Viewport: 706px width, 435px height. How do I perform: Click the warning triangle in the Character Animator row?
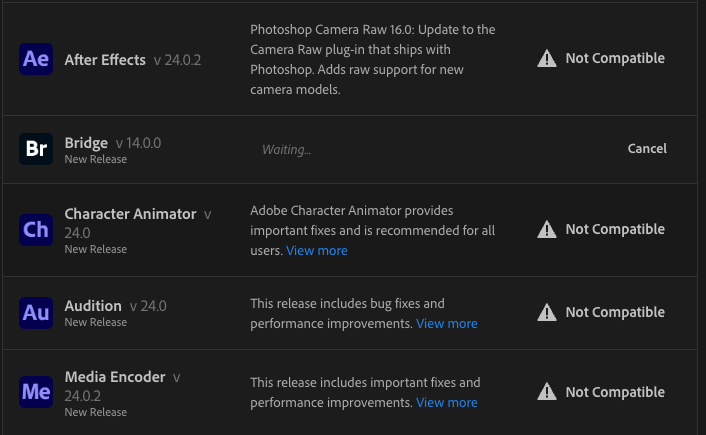[546, 230]
